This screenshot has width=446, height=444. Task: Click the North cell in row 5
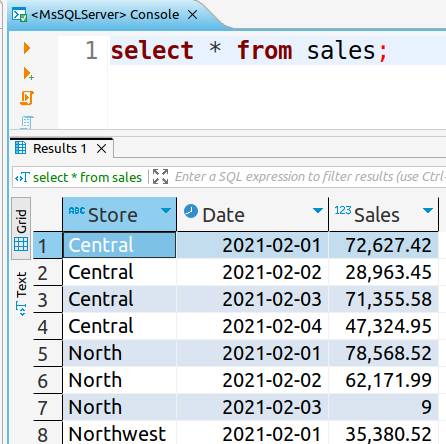click(119, 353)
